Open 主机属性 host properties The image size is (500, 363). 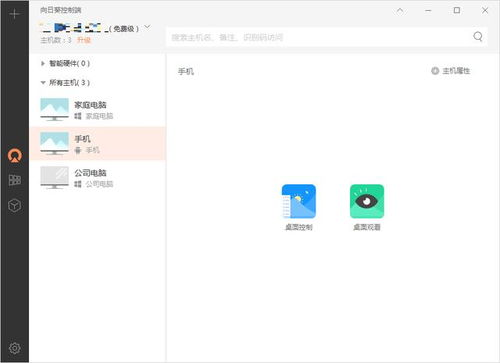pyautogui.click(x=451, y=71)
